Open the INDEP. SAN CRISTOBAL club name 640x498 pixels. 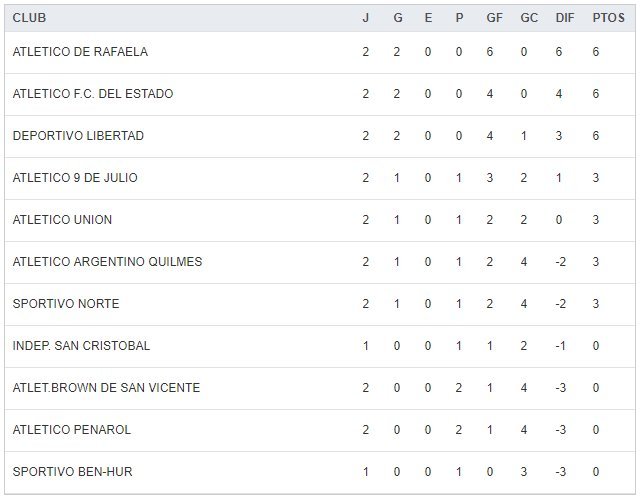(81, 346)
